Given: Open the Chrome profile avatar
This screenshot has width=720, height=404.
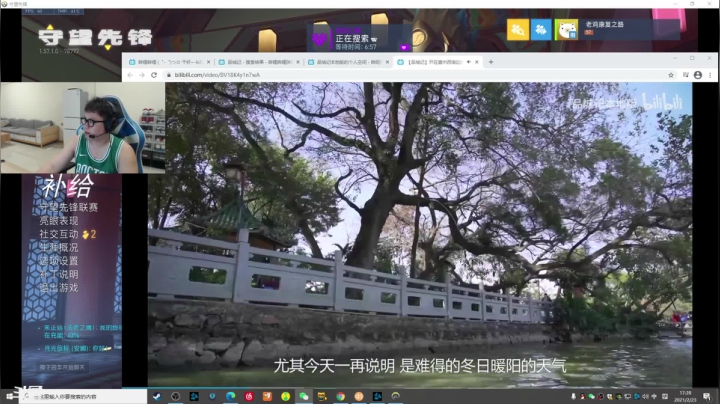Looking at the screenshot, I should tap(698, 75).
